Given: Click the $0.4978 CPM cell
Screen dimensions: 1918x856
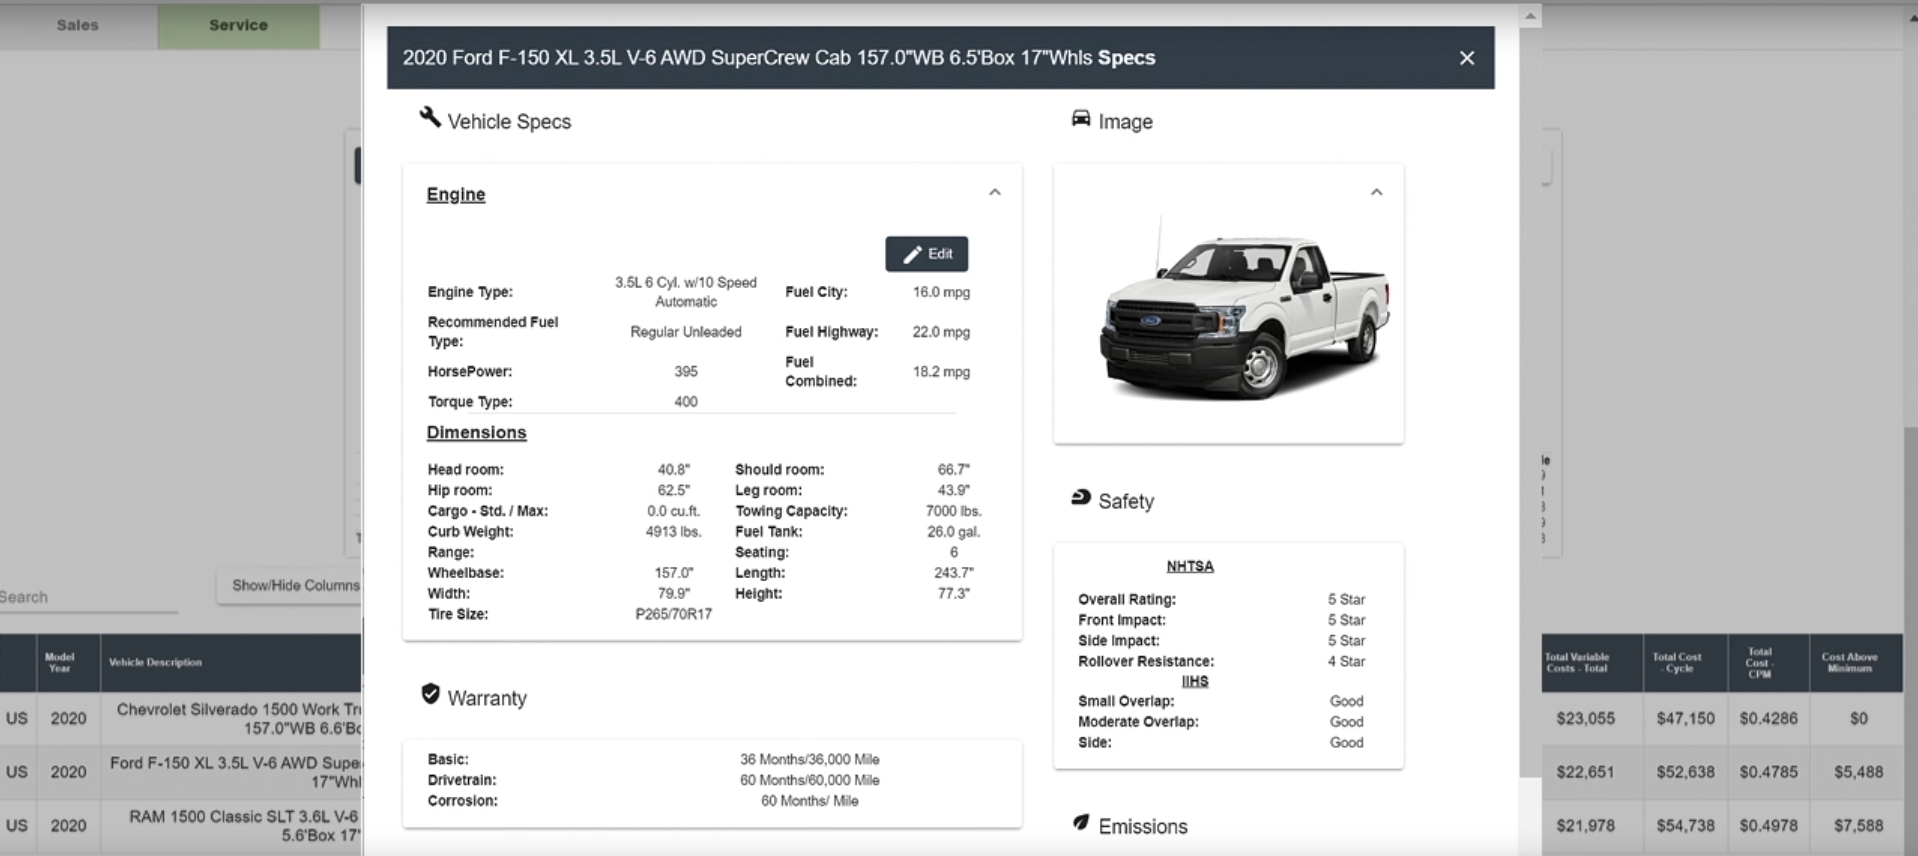Looking at the screenshot, I should (1768, 826).
